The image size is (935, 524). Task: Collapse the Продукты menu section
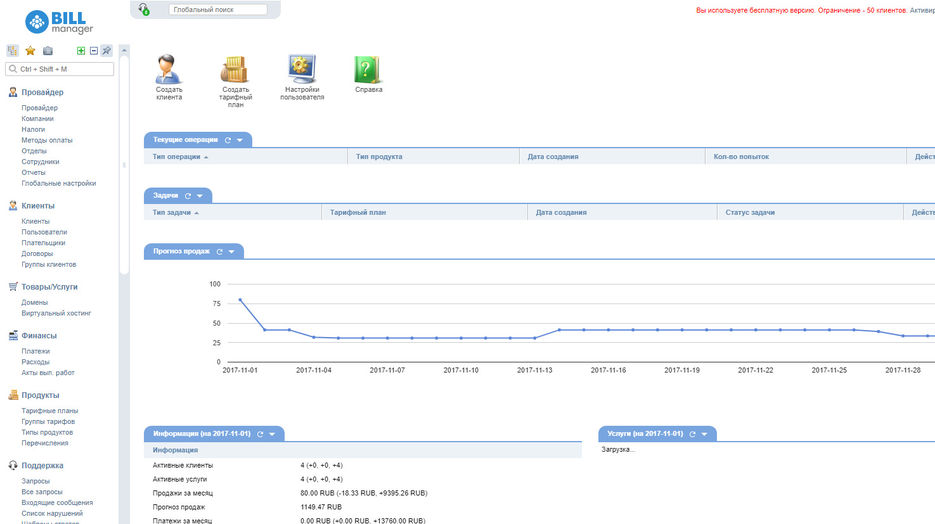pos(40,395)
